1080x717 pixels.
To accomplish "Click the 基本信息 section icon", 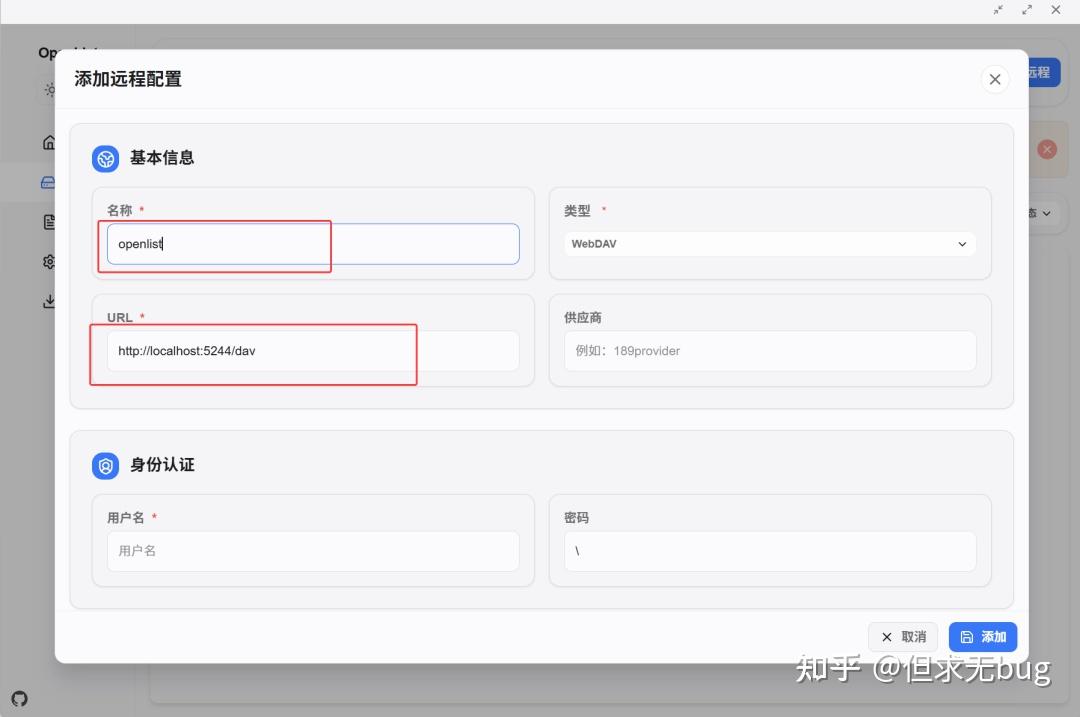I will 105,159.
